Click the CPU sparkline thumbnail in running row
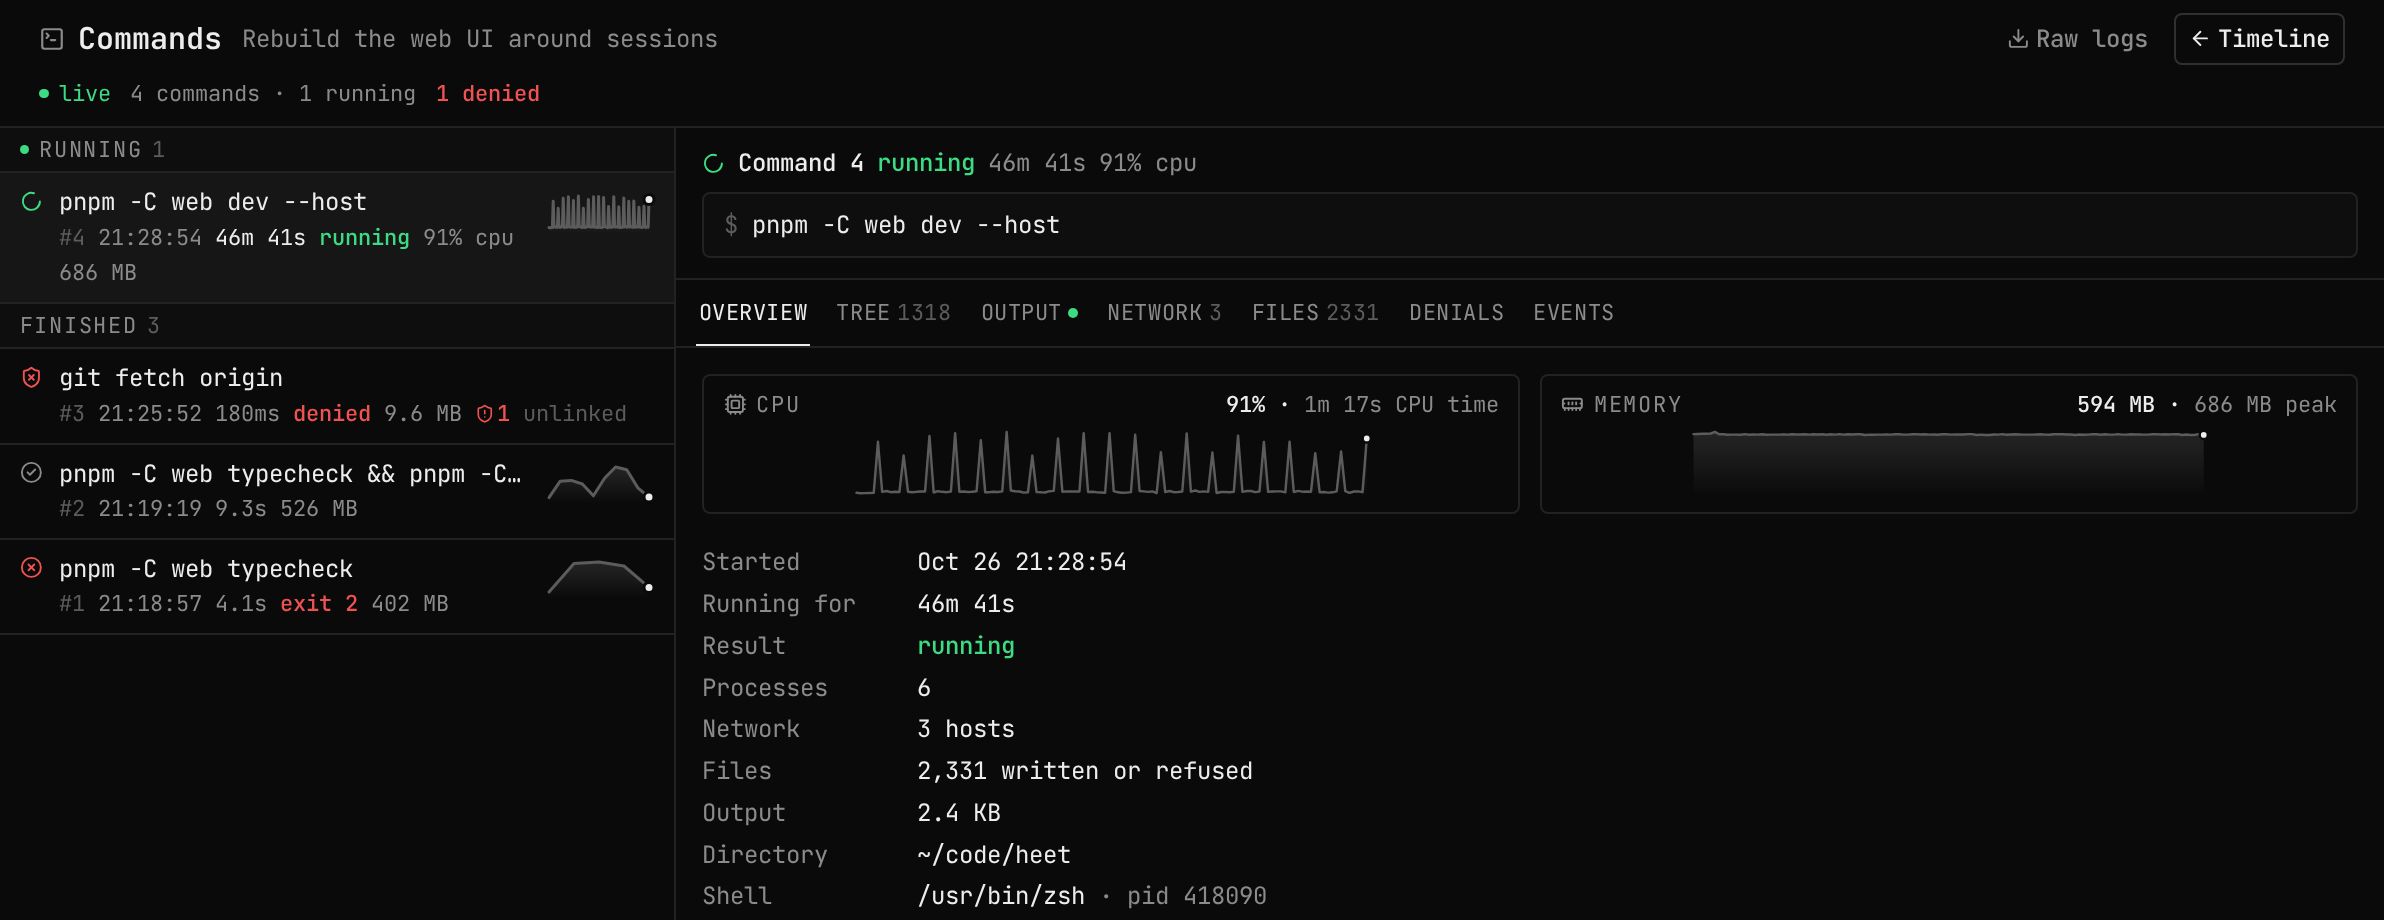The image size is (2384, 920). (x=601, y=212)
